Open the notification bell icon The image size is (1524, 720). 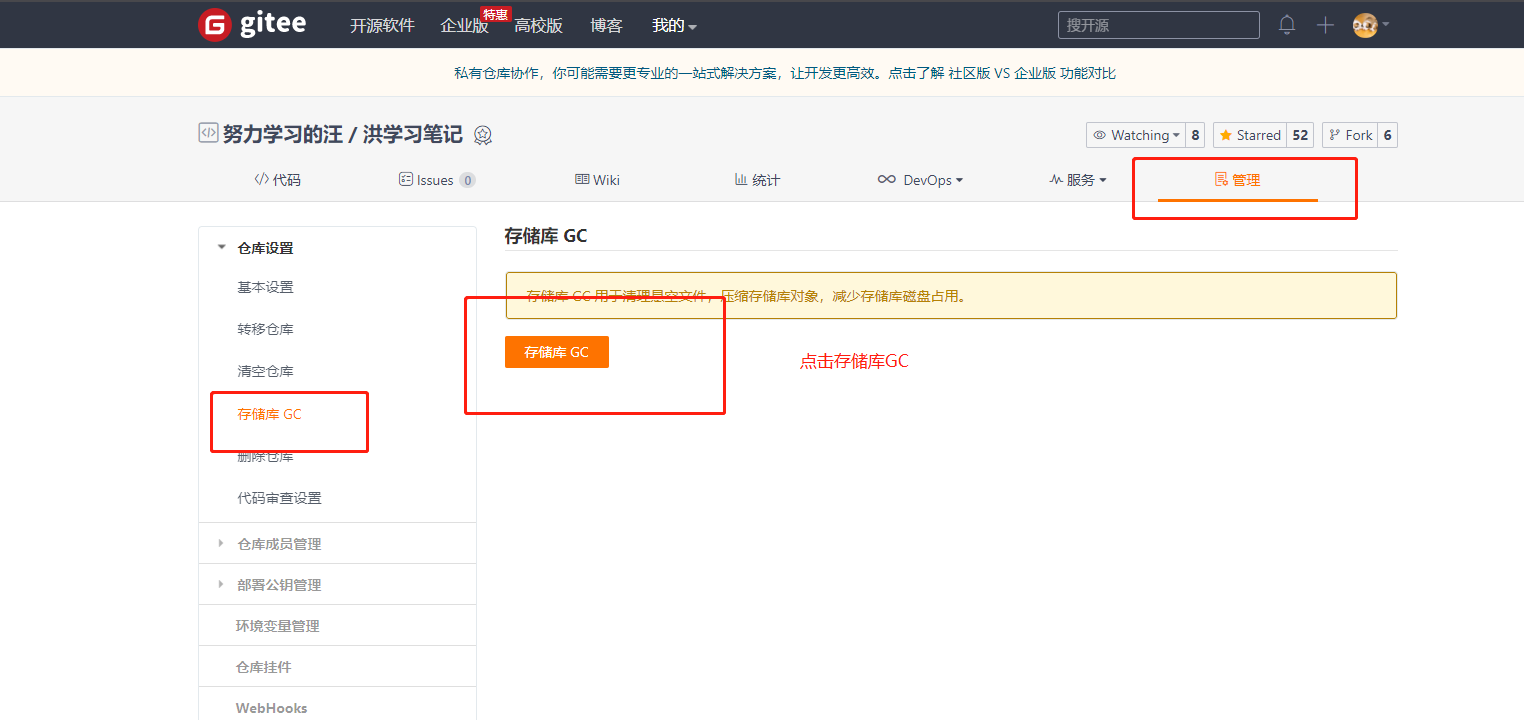click(x=1287, y=25)
